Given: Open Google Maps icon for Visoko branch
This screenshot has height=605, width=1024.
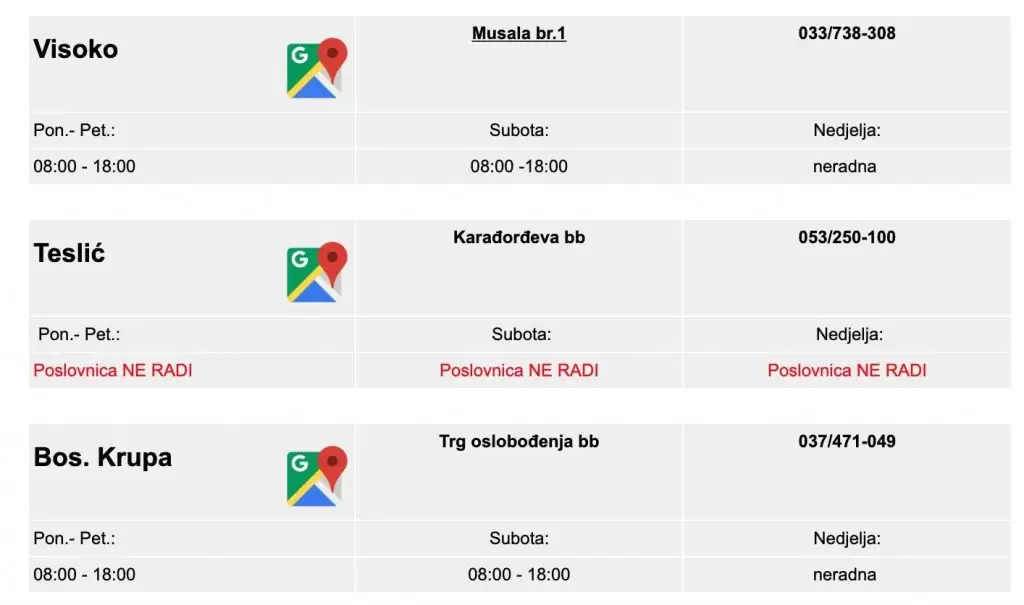Looking at the screenshot, I should (x=315, y=65).
